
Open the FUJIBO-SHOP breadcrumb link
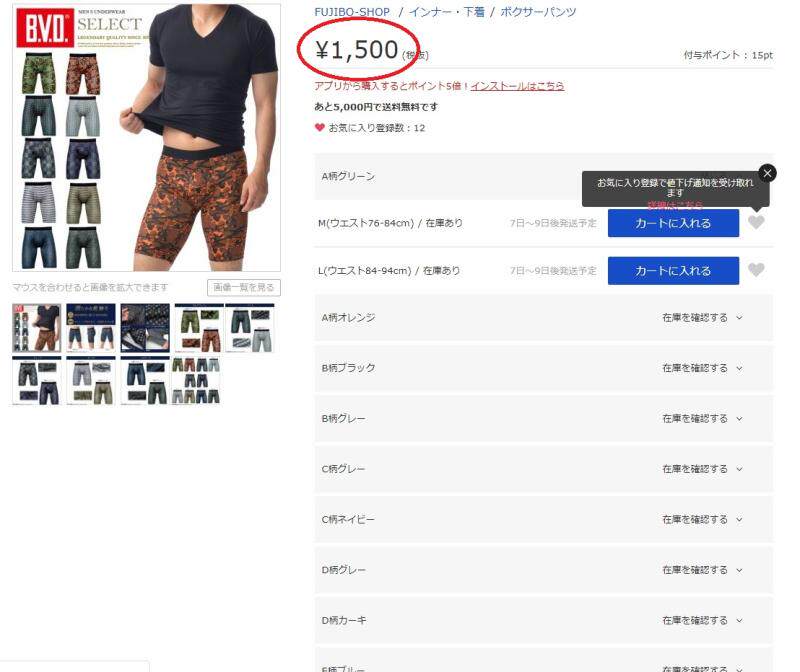(x=352, y=12)
